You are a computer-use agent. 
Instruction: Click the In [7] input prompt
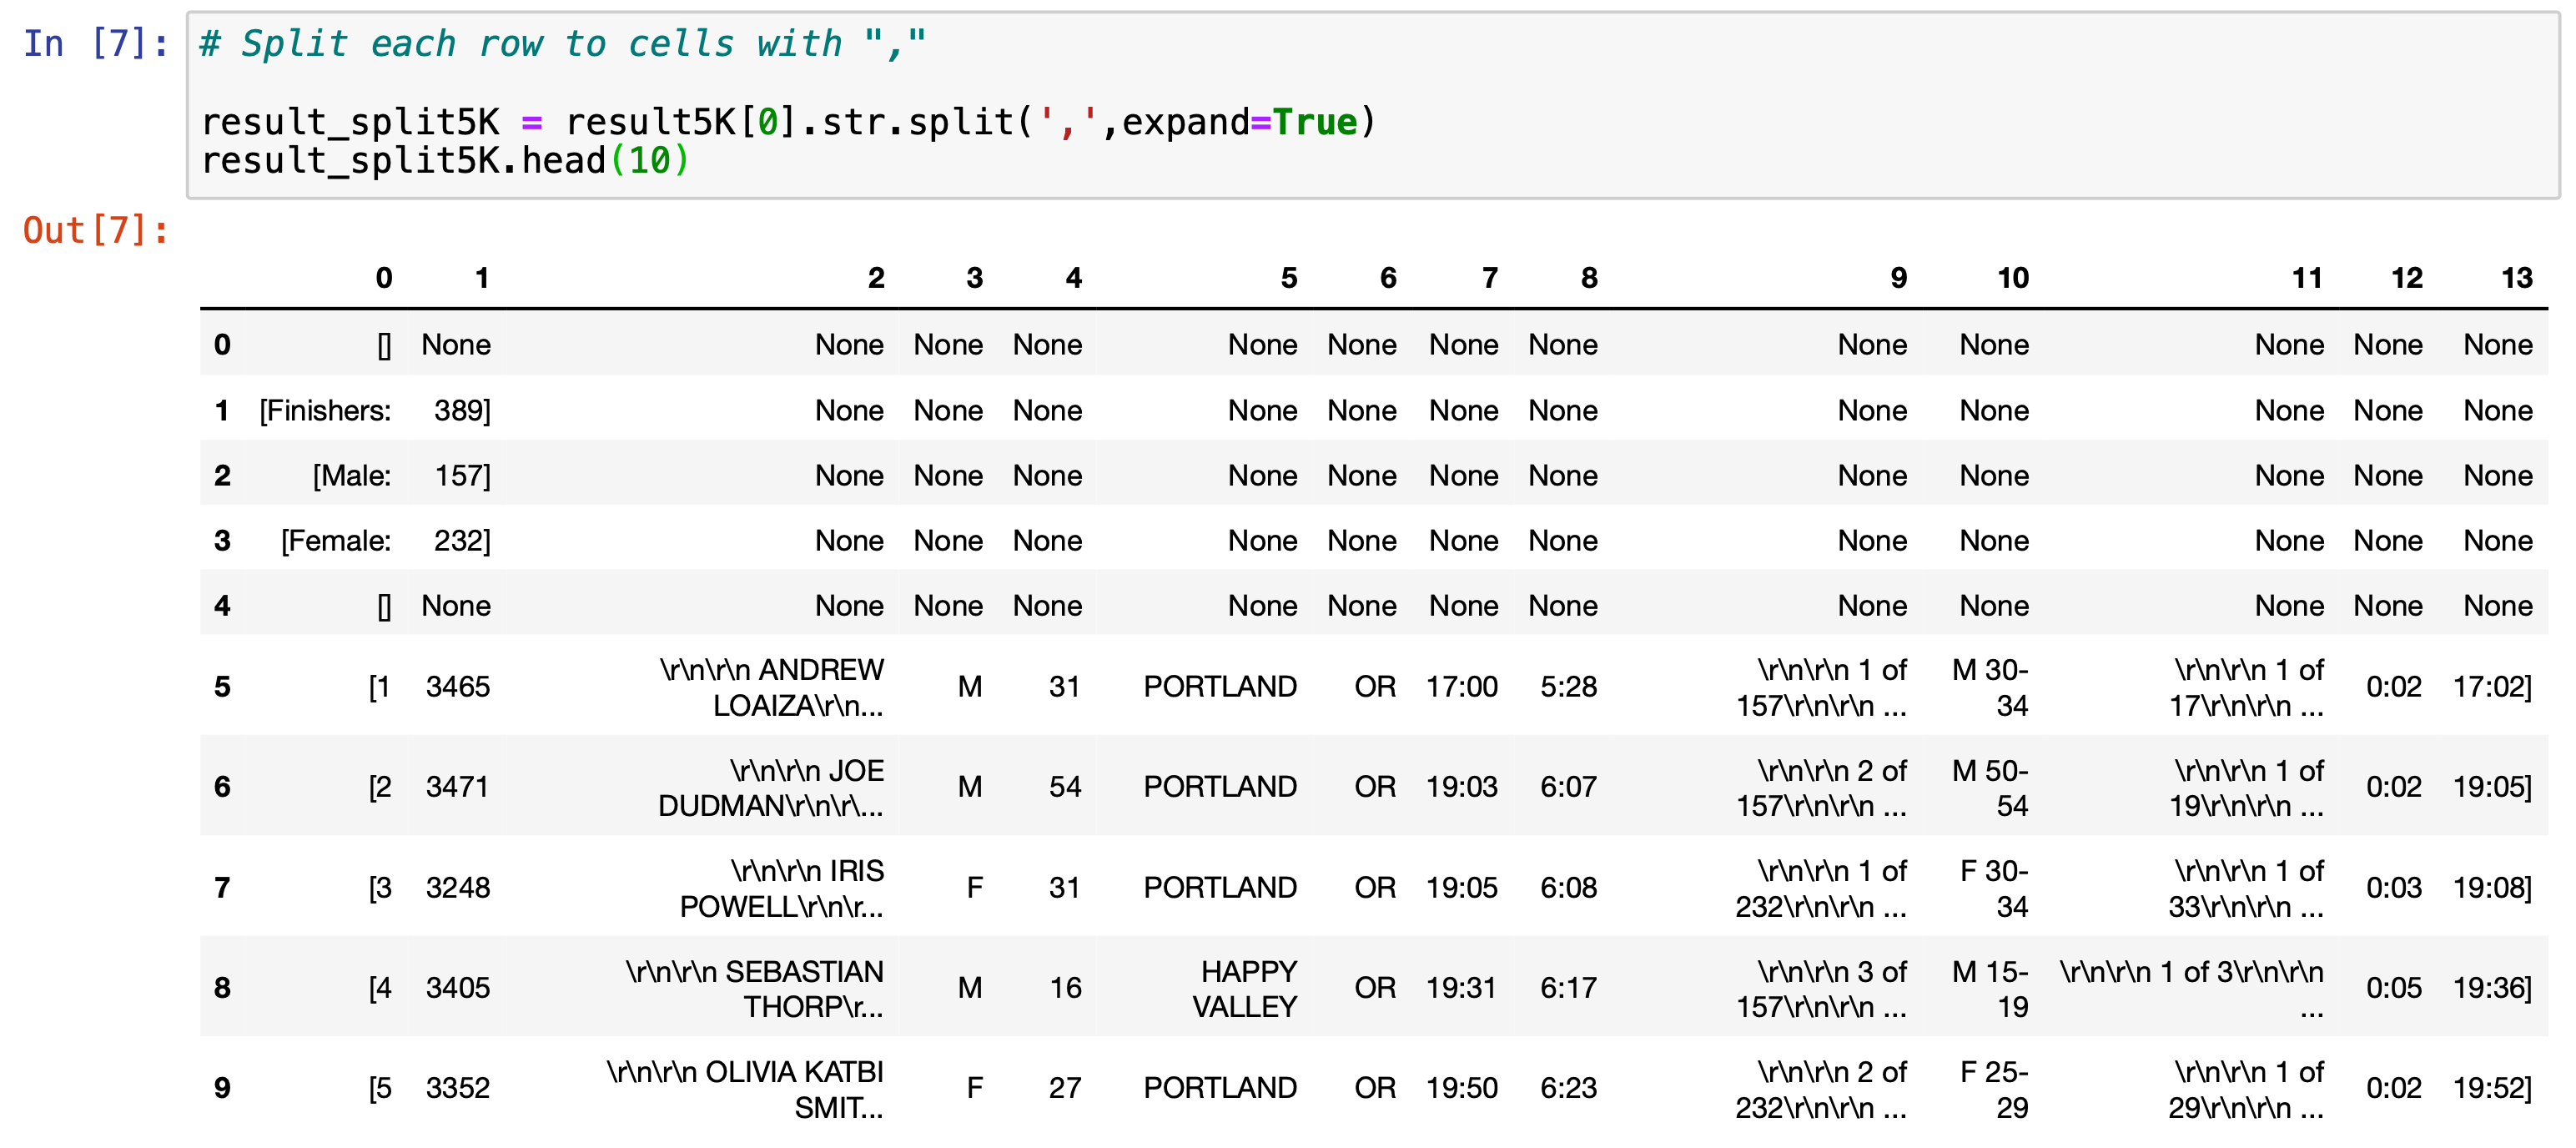pos(95,44)
